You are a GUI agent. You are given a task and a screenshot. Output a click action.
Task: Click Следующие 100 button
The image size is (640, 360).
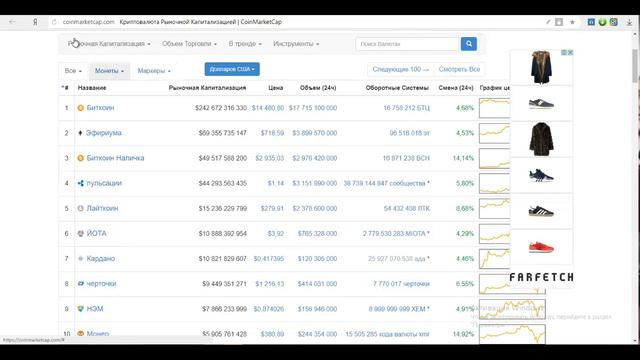click(400, 69)
